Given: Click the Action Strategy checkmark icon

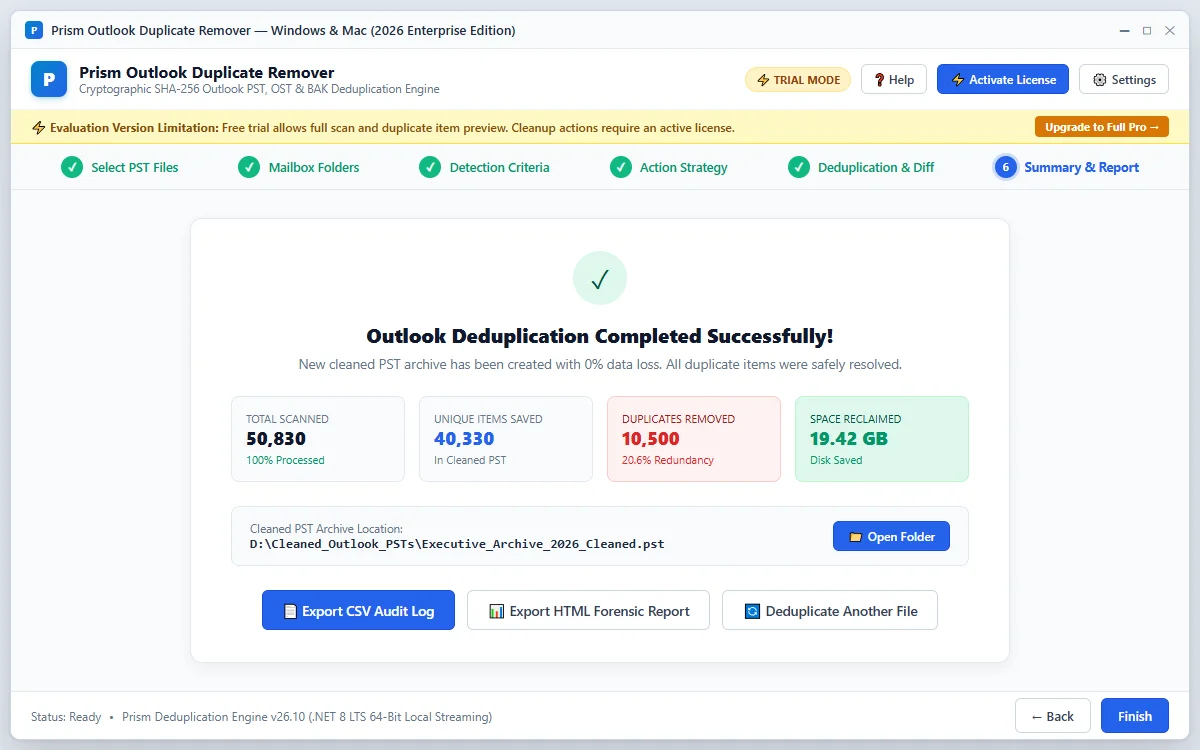Looking at the screenshot, I should pyautogui.click(x=621, y=167).
